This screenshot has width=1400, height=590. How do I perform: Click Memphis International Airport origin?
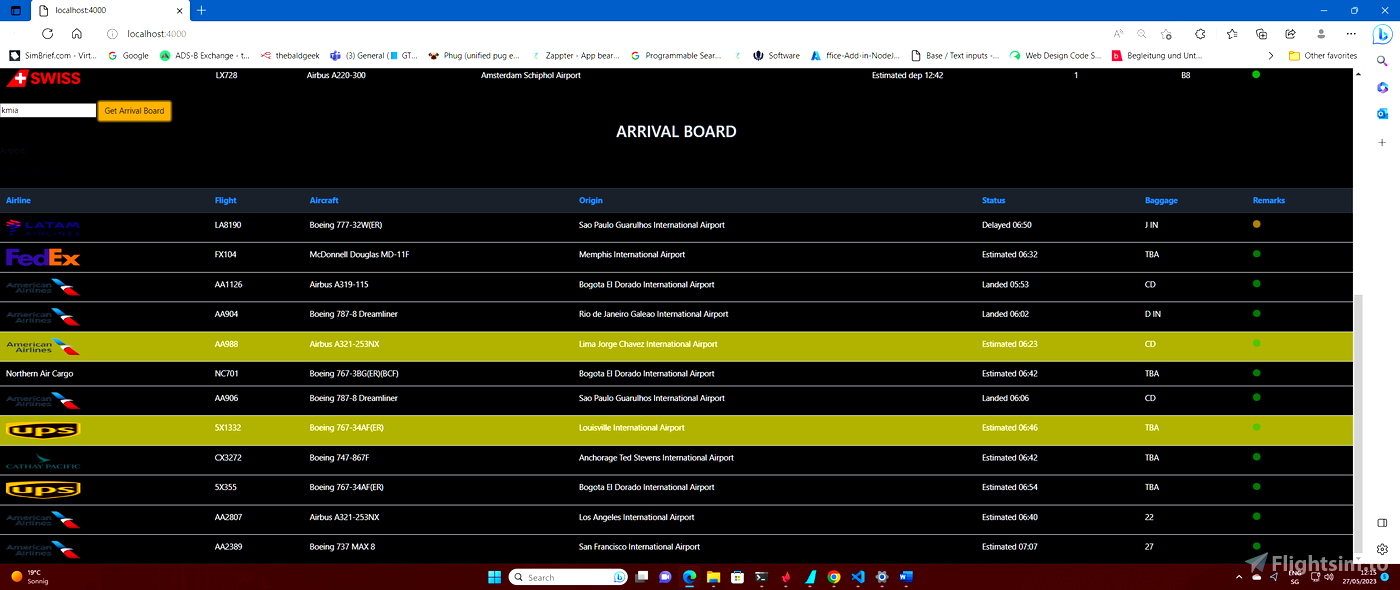pos(632,255)
